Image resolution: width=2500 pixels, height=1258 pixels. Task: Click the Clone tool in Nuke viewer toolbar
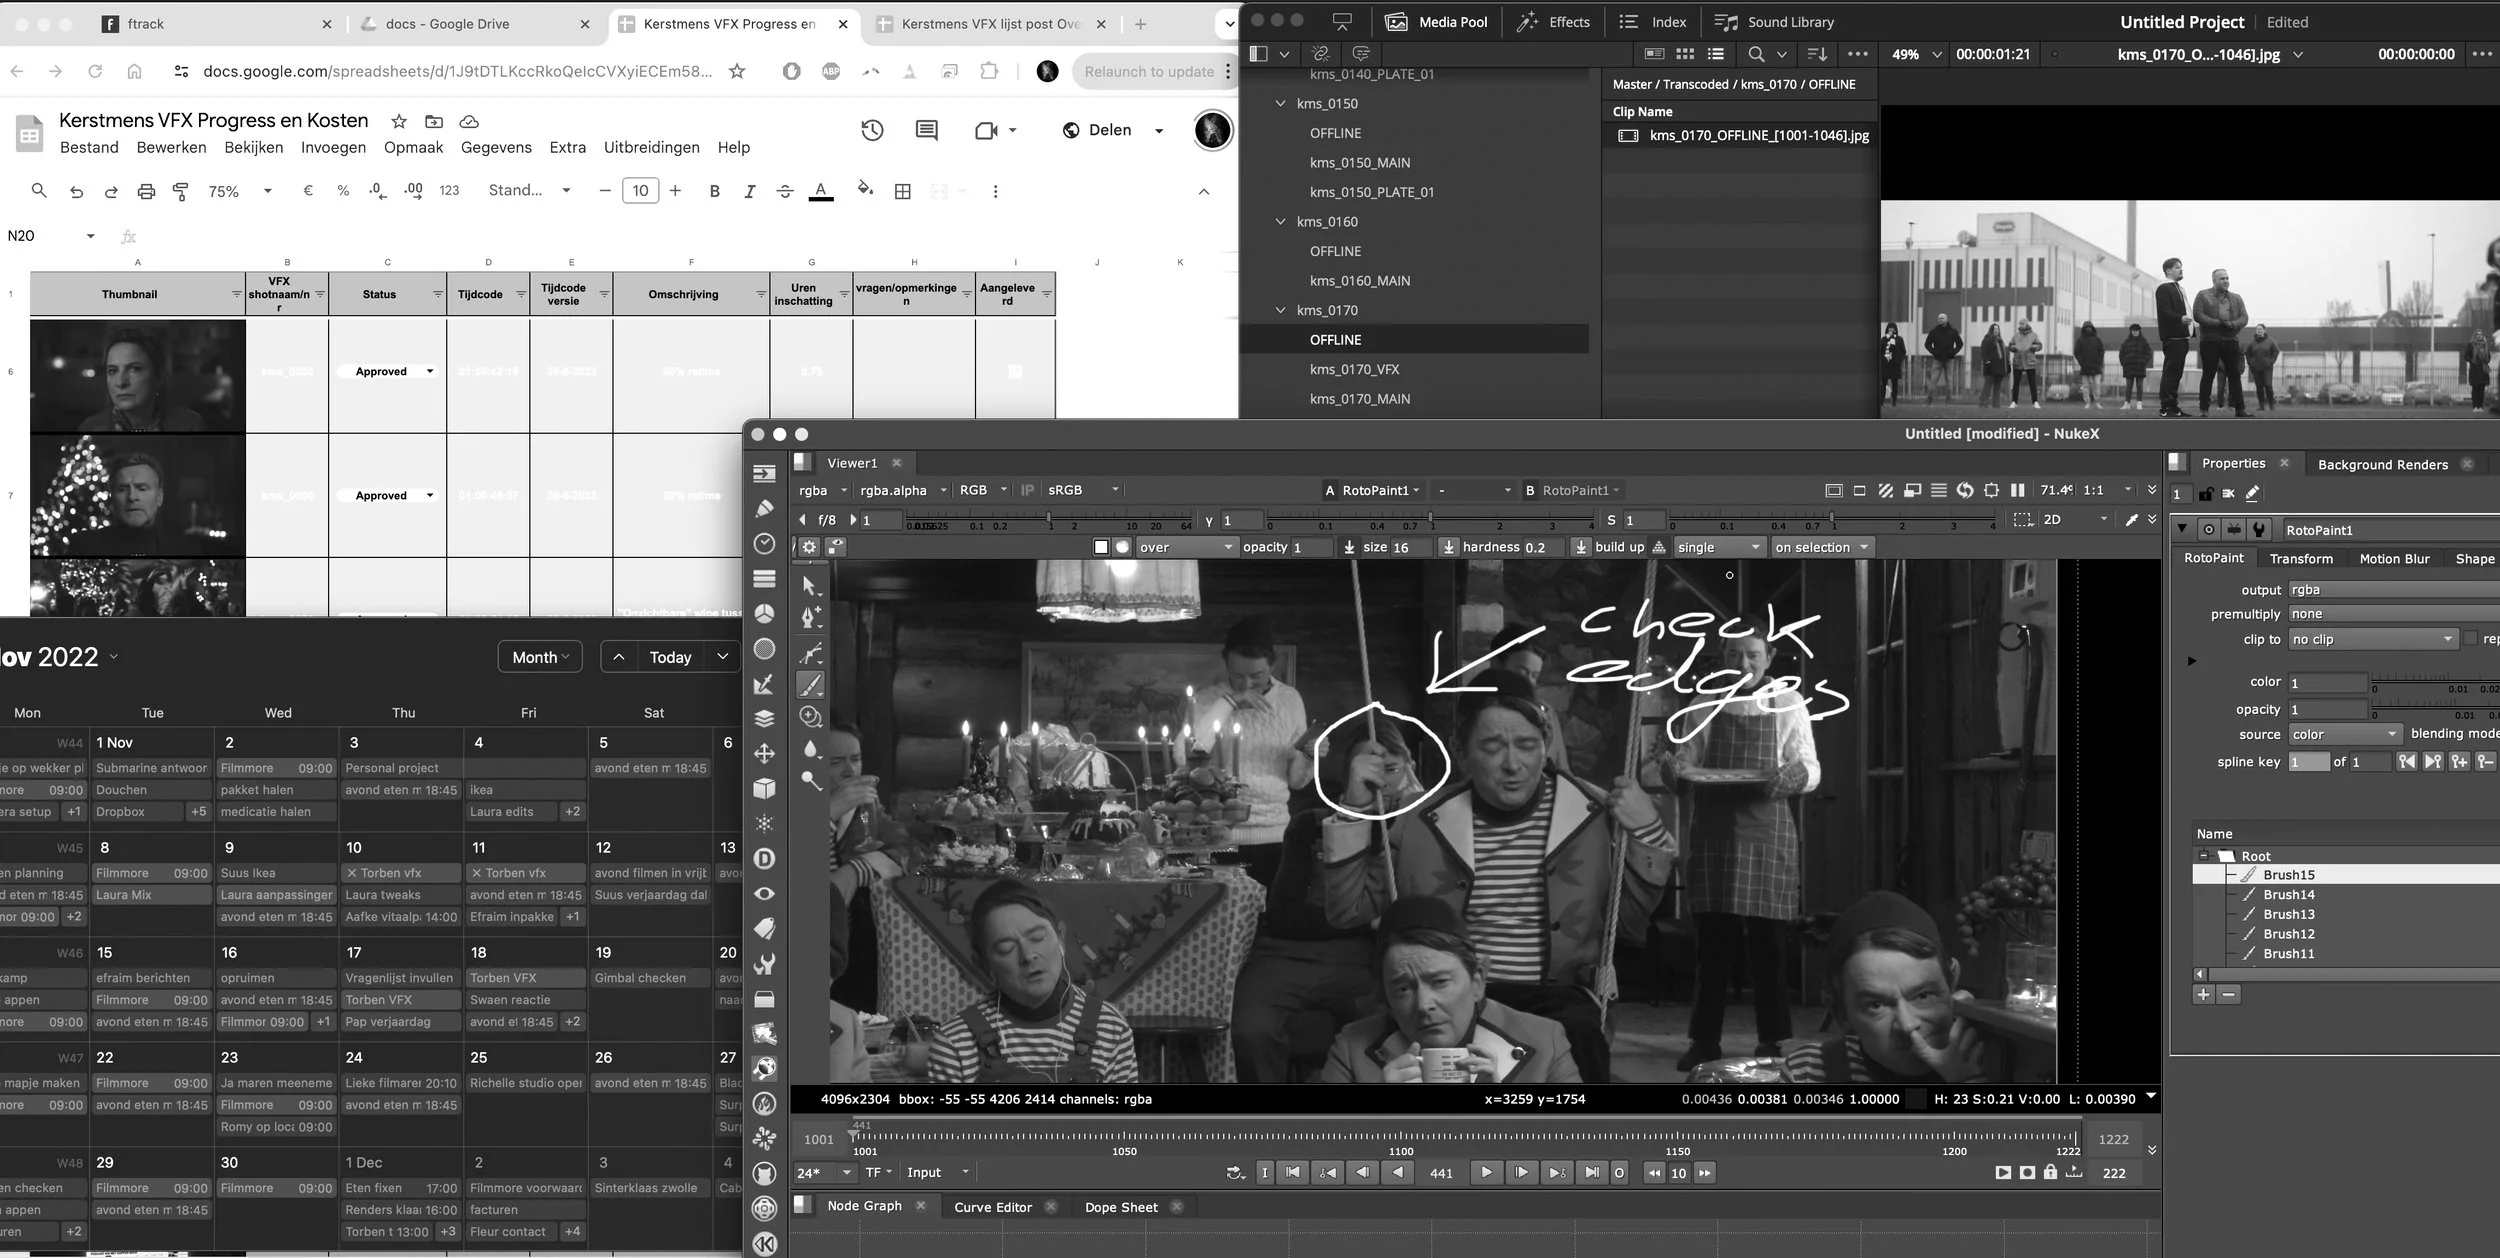(x=810, y=717)
